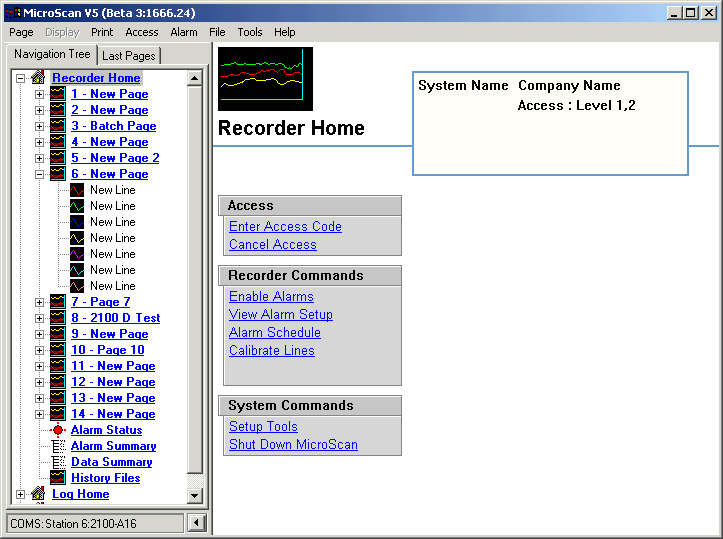Click the Recorder Home house icon
This screenshot has height=539, width=723.
[38, 77]
